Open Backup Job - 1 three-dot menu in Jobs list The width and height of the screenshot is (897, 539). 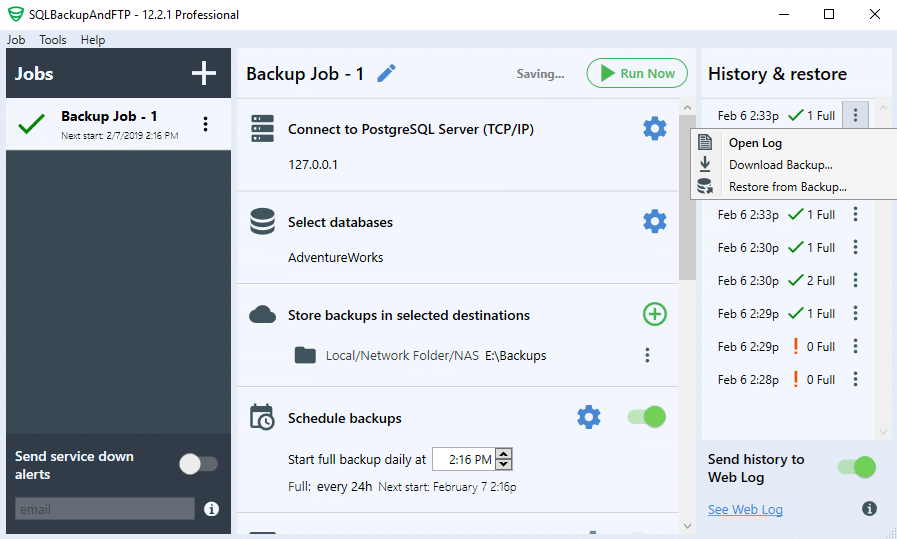[205, 124]
